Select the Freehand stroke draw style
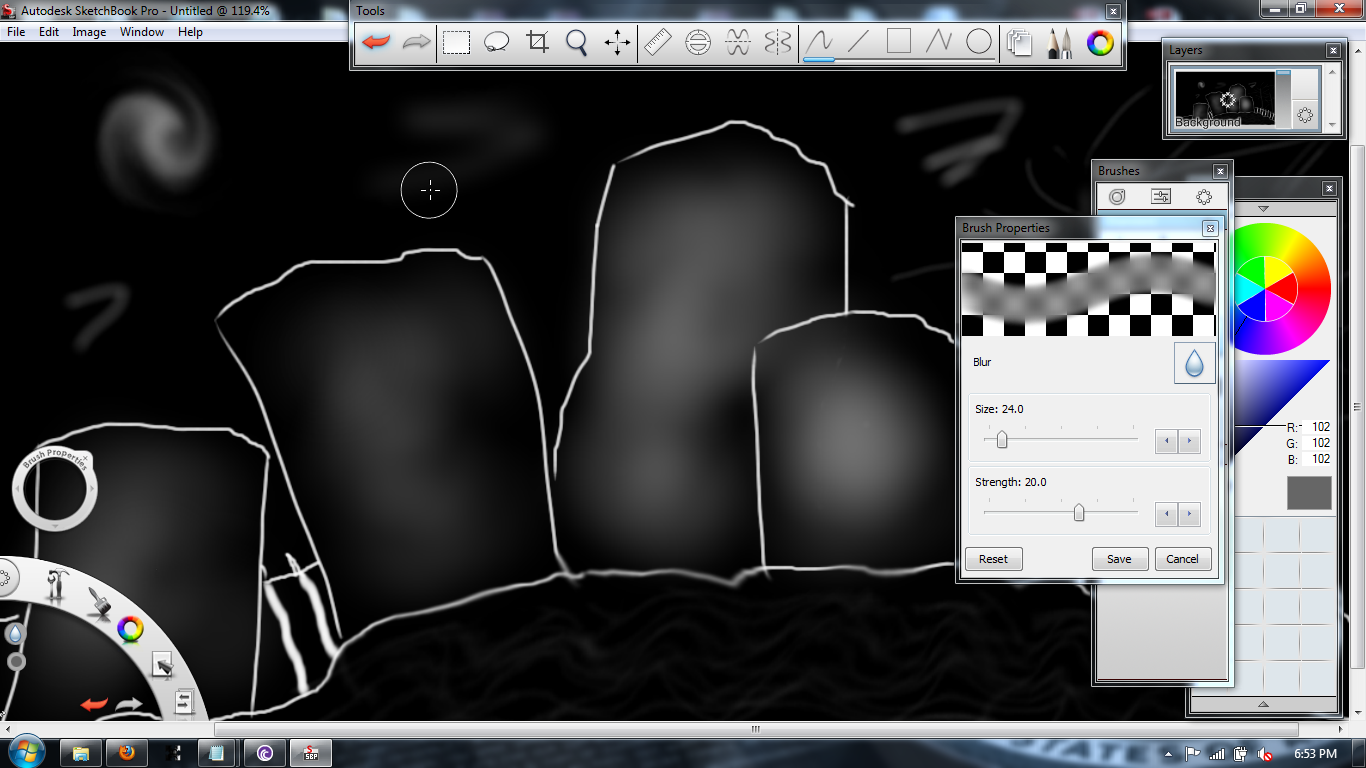1366x768 pixels. [x=819, y=42]
